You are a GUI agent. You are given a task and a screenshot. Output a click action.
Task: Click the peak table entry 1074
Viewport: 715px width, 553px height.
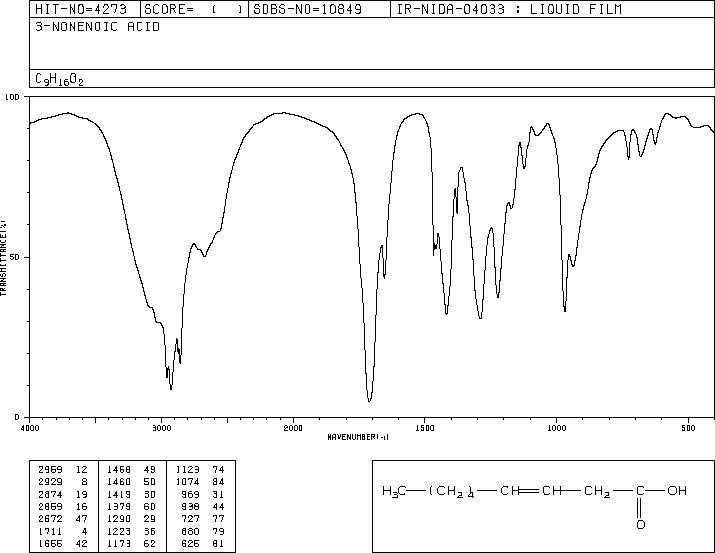click(187, 481)
